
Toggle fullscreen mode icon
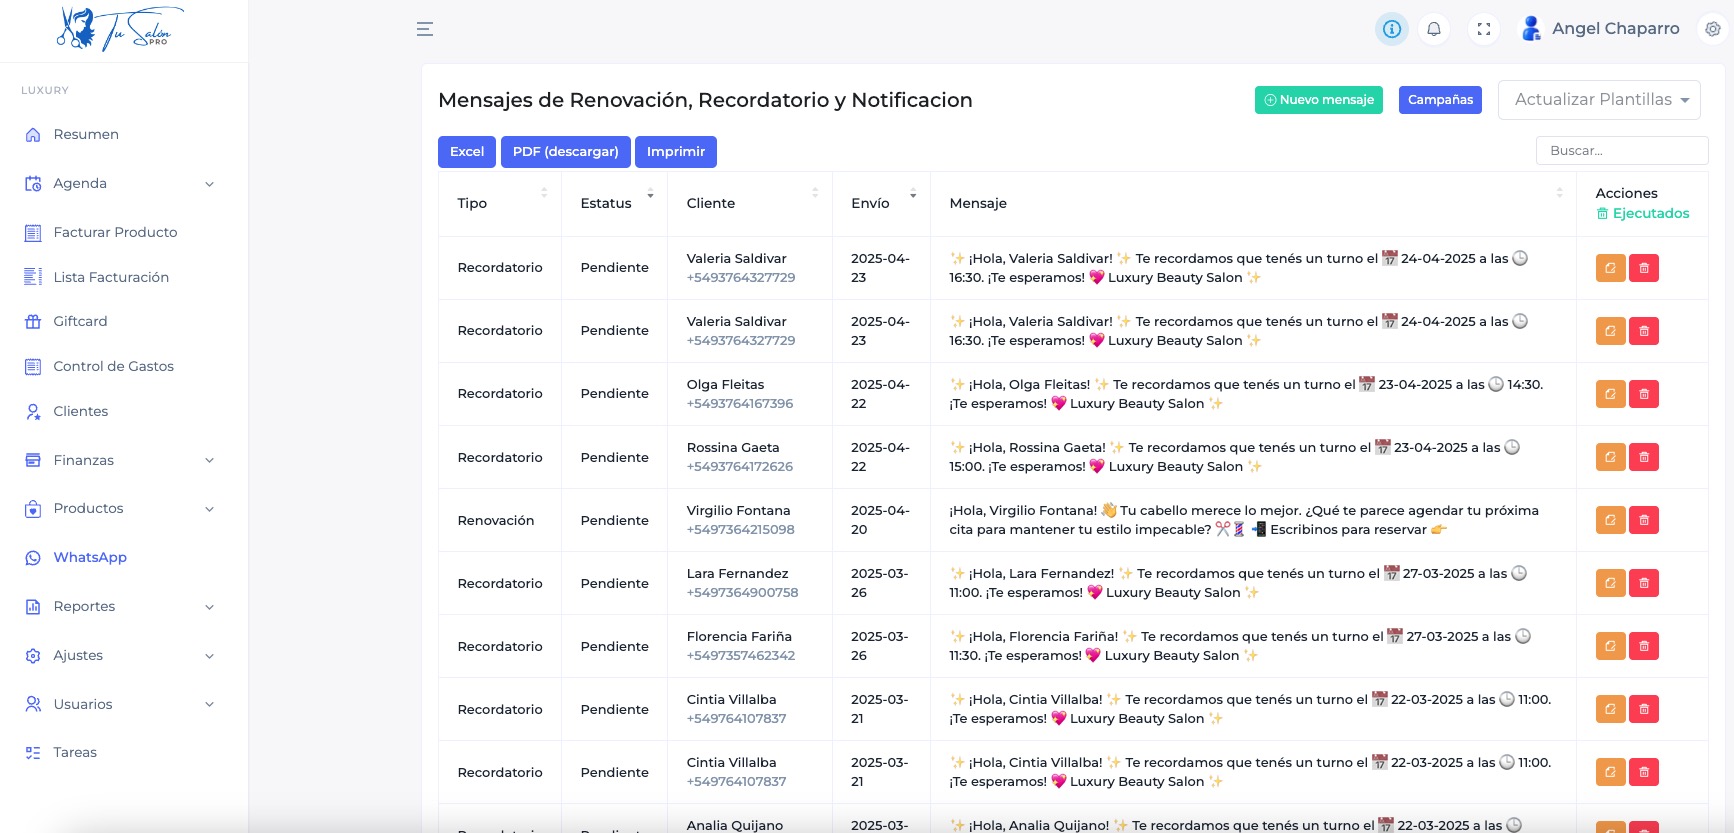point(1484,29)
